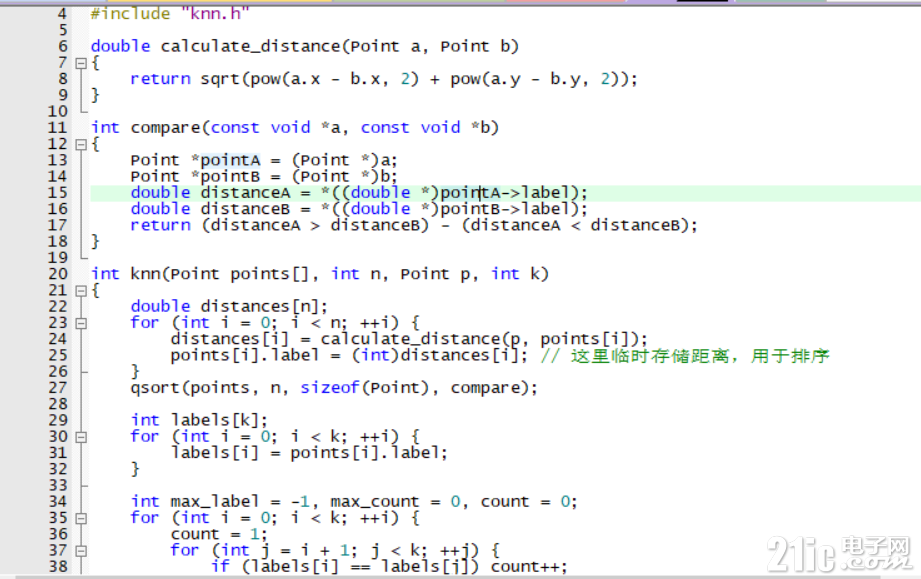Click on distanceA declaration in line 15
Screen dimensions: 921x579
(x=245, y=193)
